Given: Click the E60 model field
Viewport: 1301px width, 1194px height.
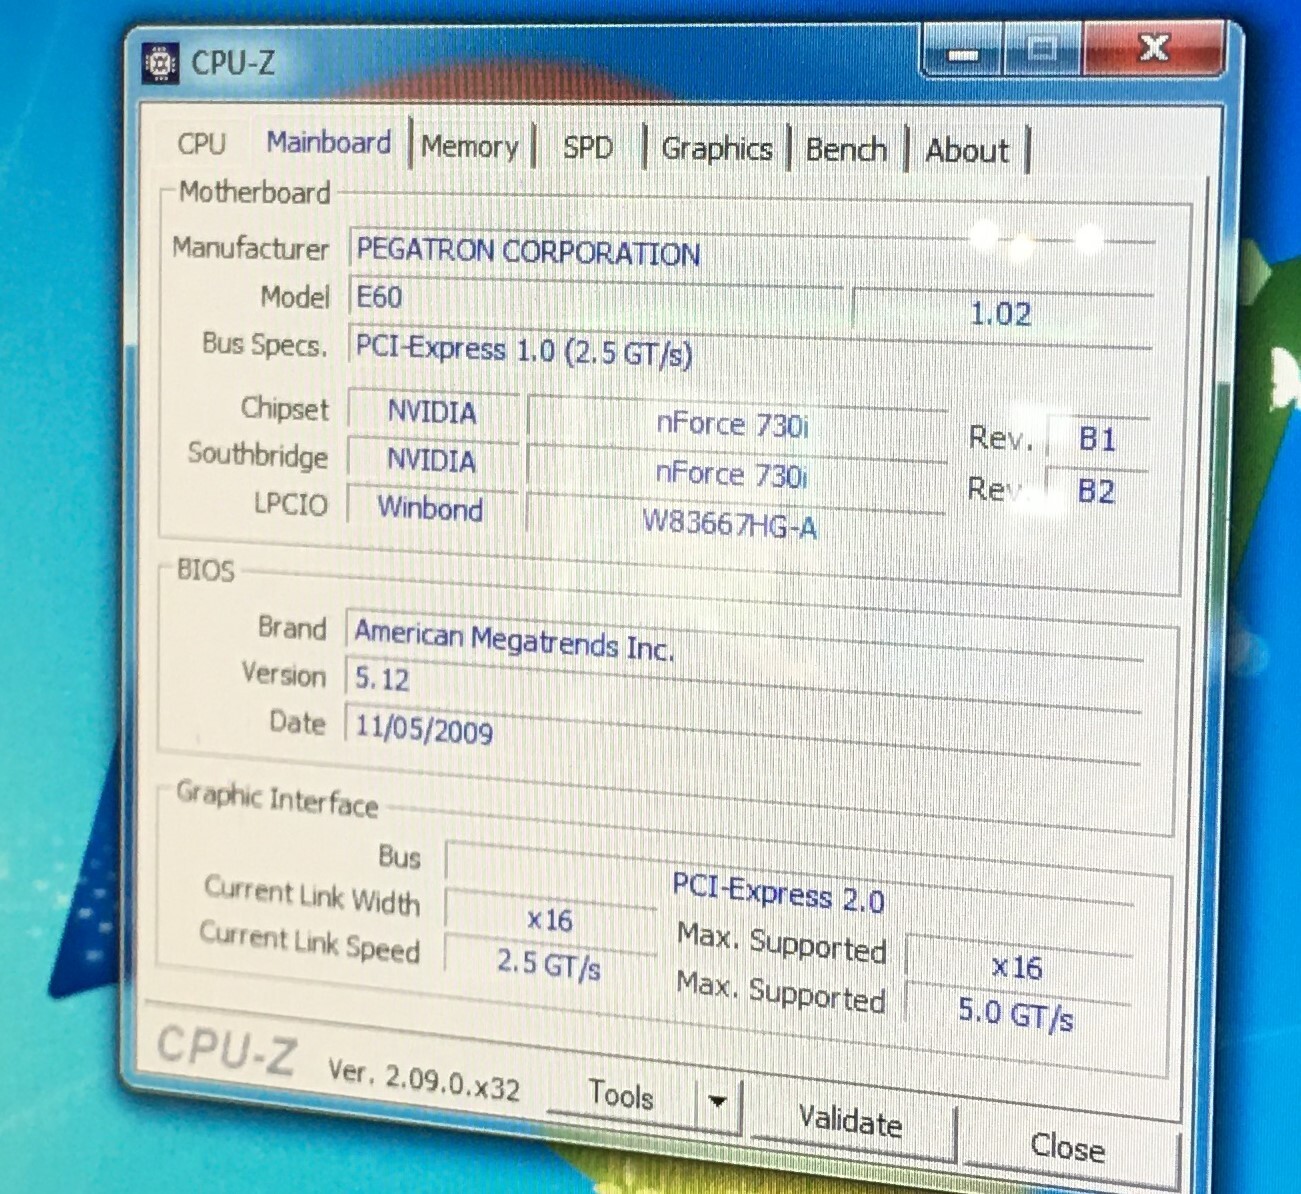Looking at the screenshot, I should [596, 298].
